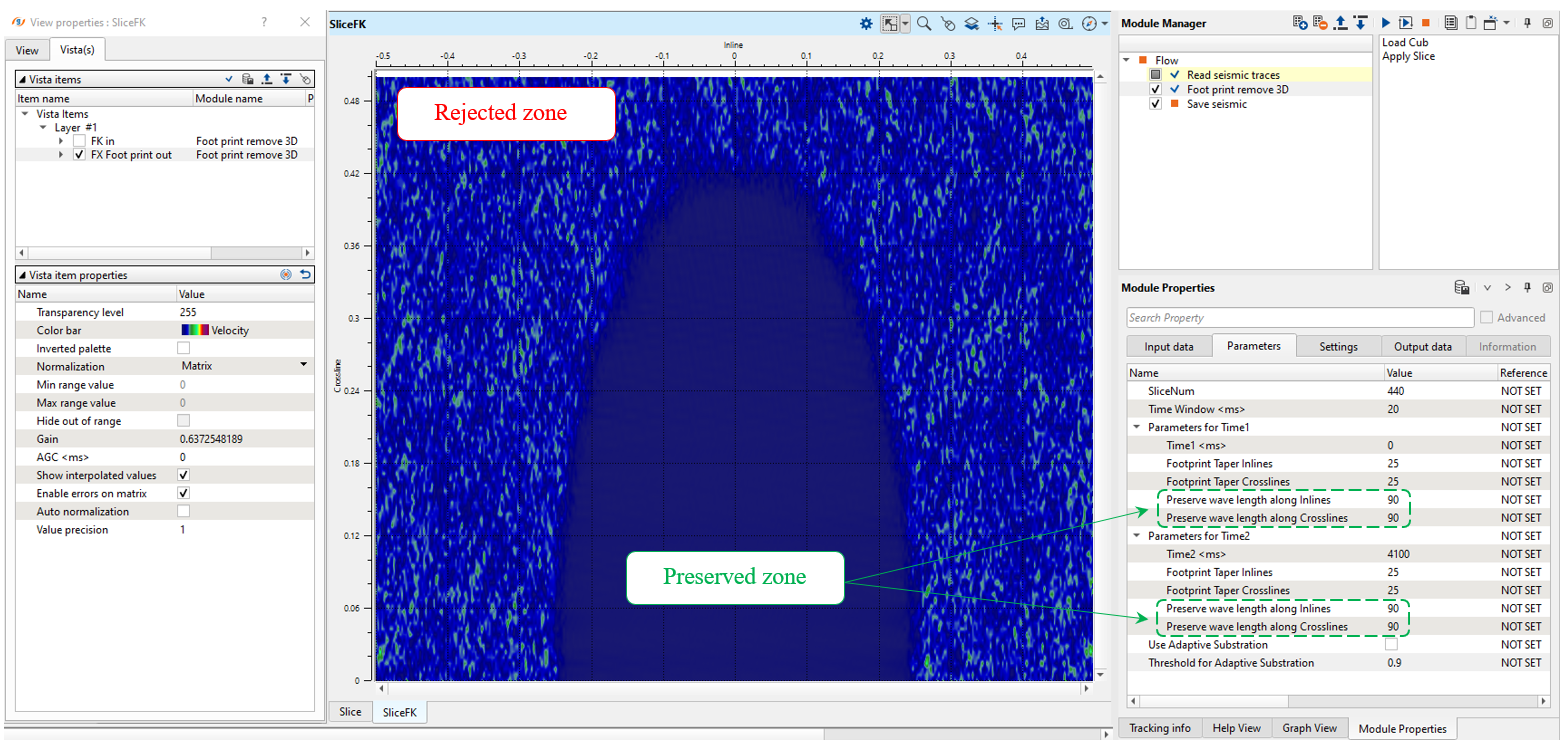Click the Run flow play icon
The height and width of the screenshot is (742, 1563).
pyautogui.click(x=1386, y=23)
